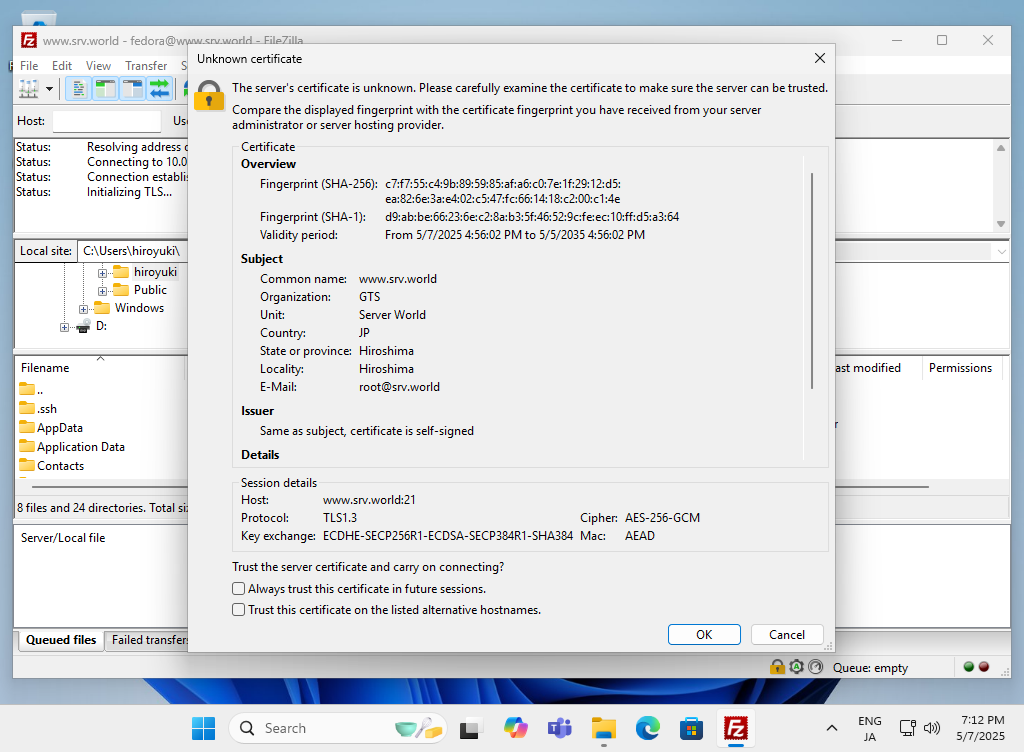
Task: Click the certificate details vertical scrollbar
Action: (x=812, y=281)
